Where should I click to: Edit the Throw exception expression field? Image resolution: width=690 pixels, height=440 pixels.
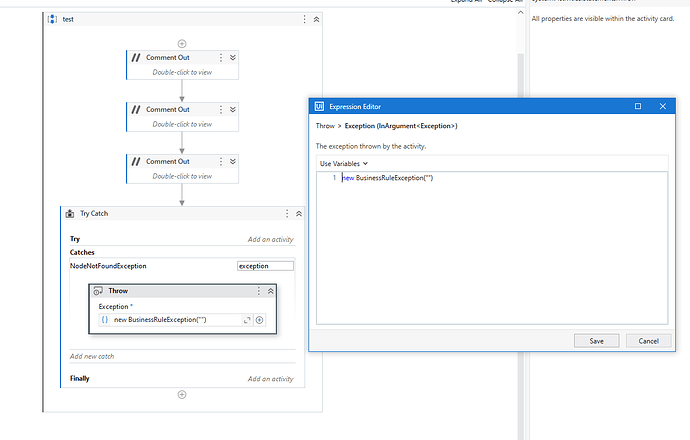[x=176, y=320]
